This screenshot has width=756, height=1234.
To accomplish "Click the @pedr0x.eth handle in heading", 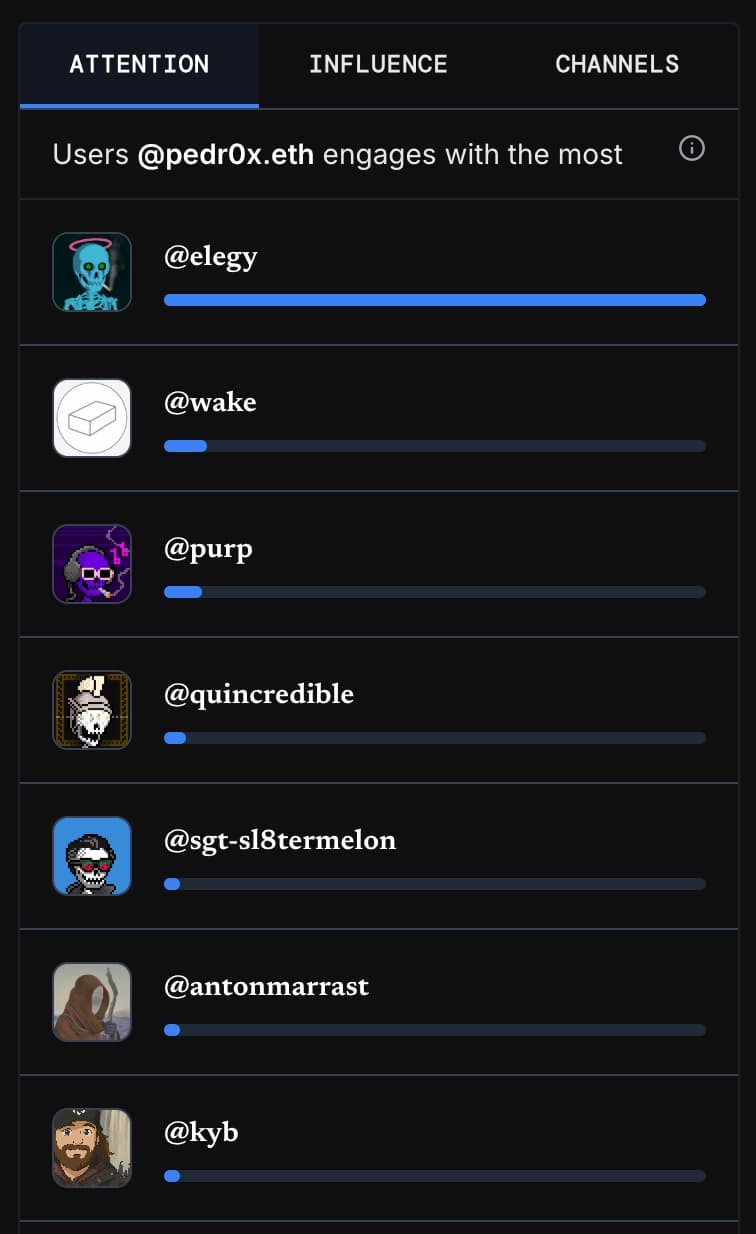I will point(226,155).
